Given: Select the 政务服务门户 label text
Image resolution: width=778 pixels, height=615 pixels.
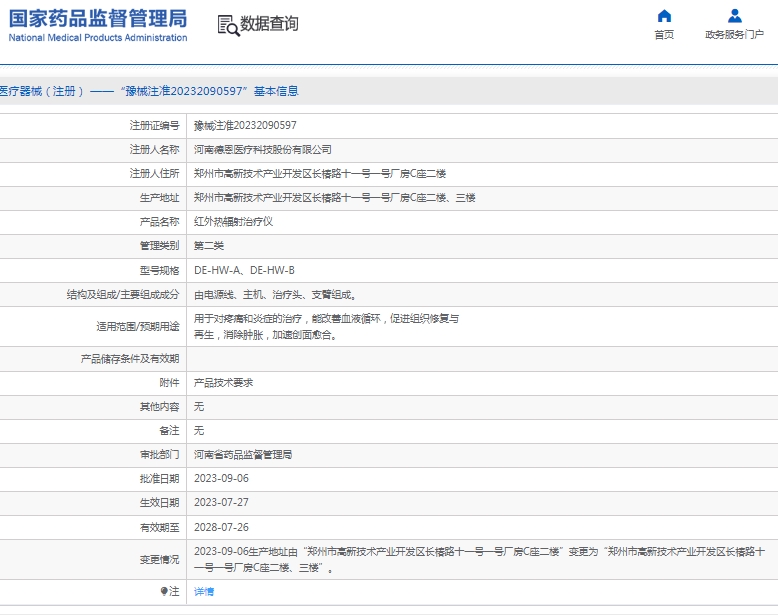Looking at the screenshot, I should tap(734, 34).
